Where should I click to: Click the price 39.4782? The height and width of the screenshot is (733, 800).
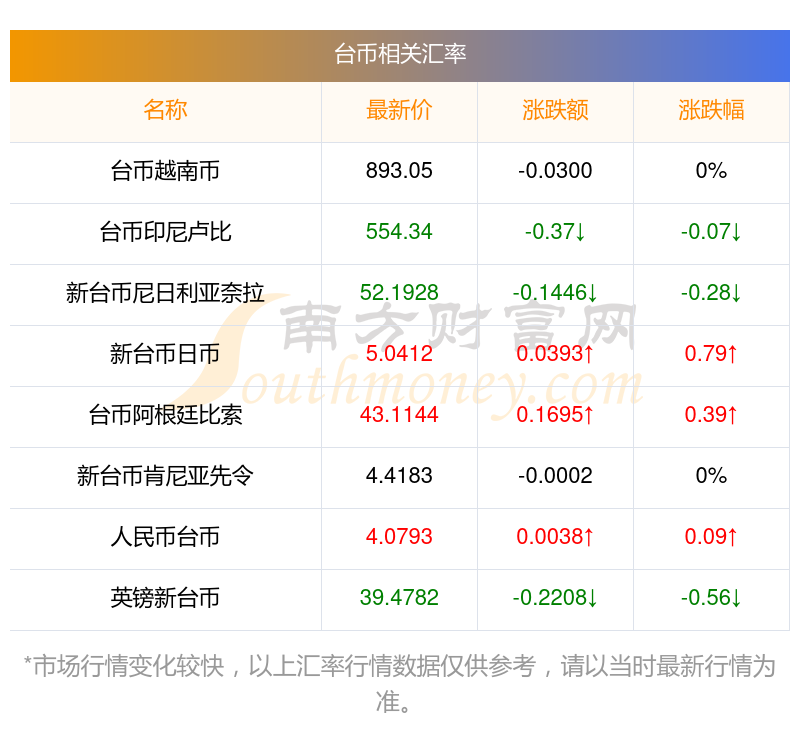[x=399, y=598]
